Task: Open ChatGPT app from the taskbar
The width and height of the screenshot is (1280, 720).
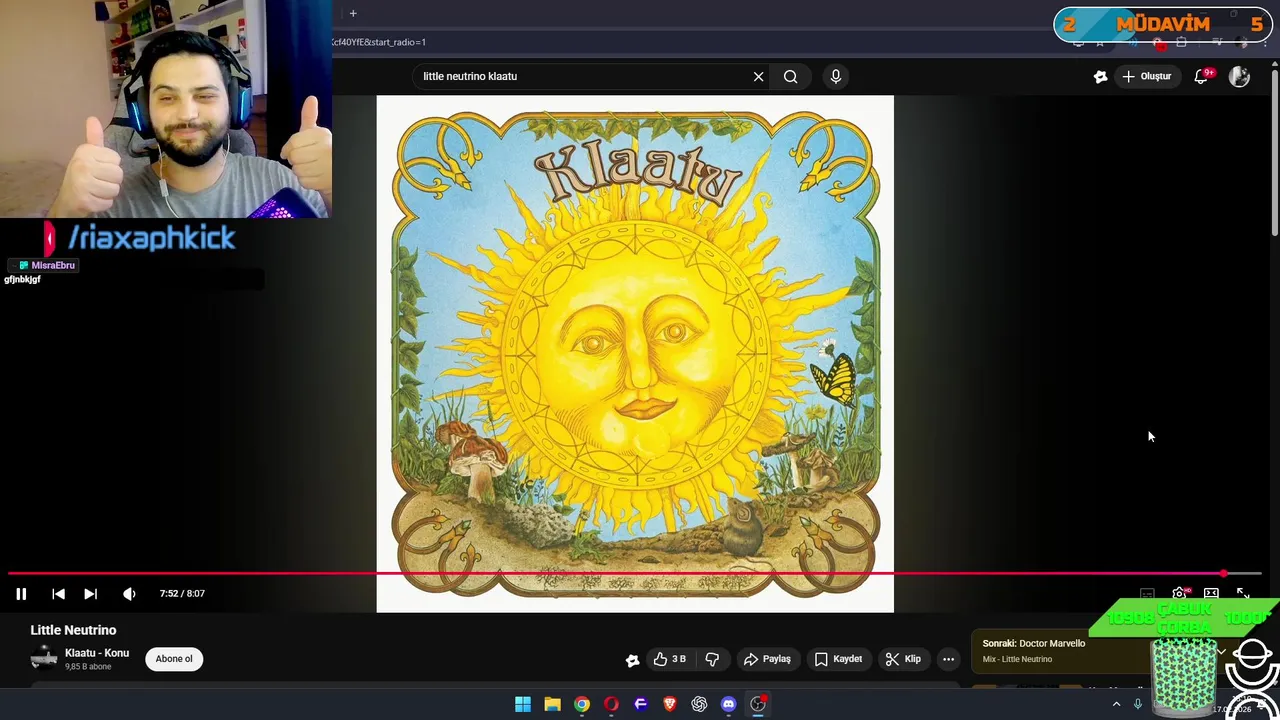Action: (x=699, y=704)
